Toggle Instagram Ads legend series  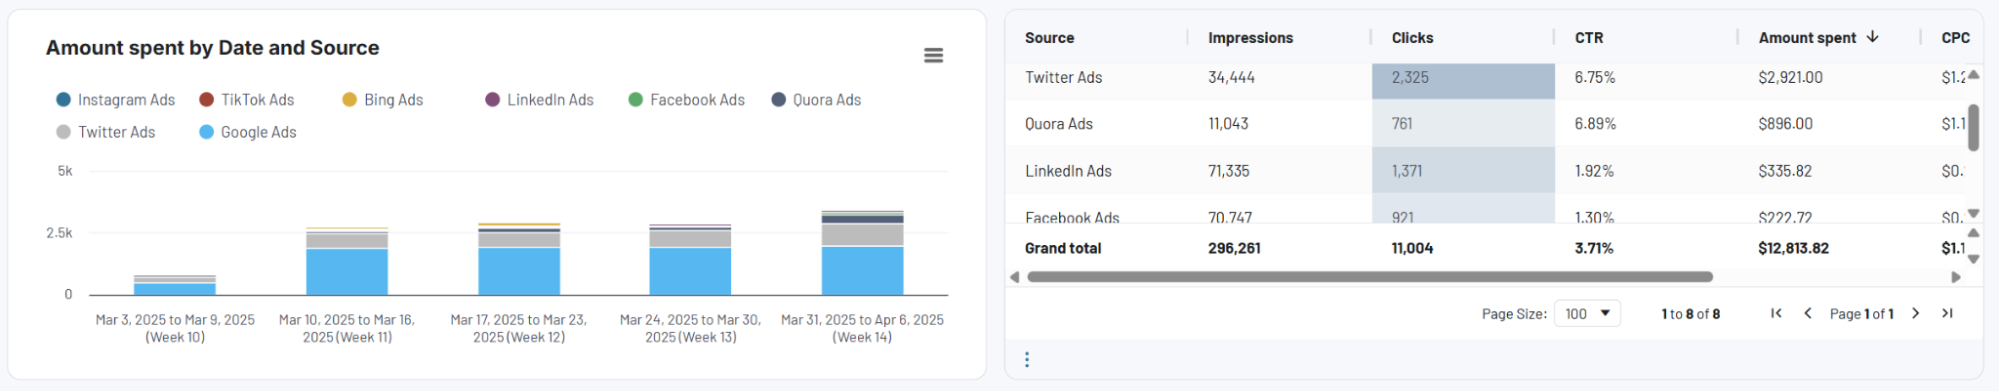point(115,100)
